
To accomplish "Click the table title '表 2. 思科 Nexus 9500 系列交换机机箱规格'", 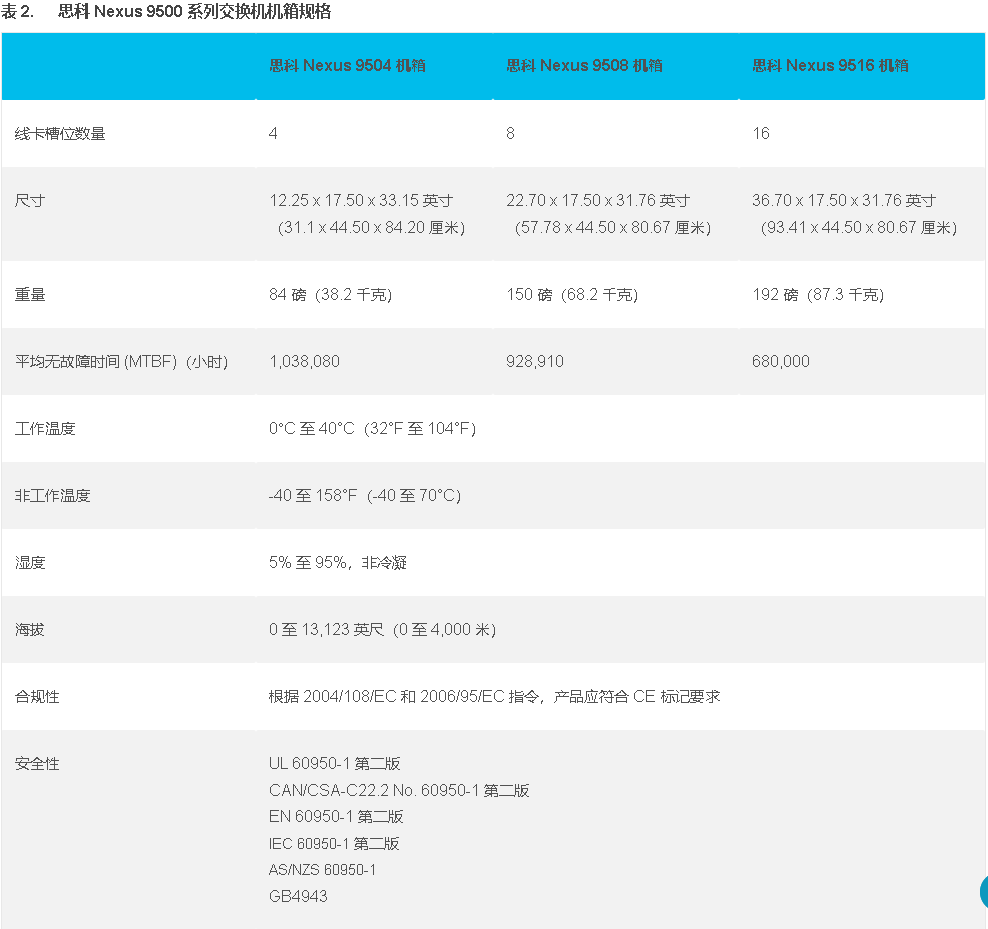I will click(x=166, y=11).
